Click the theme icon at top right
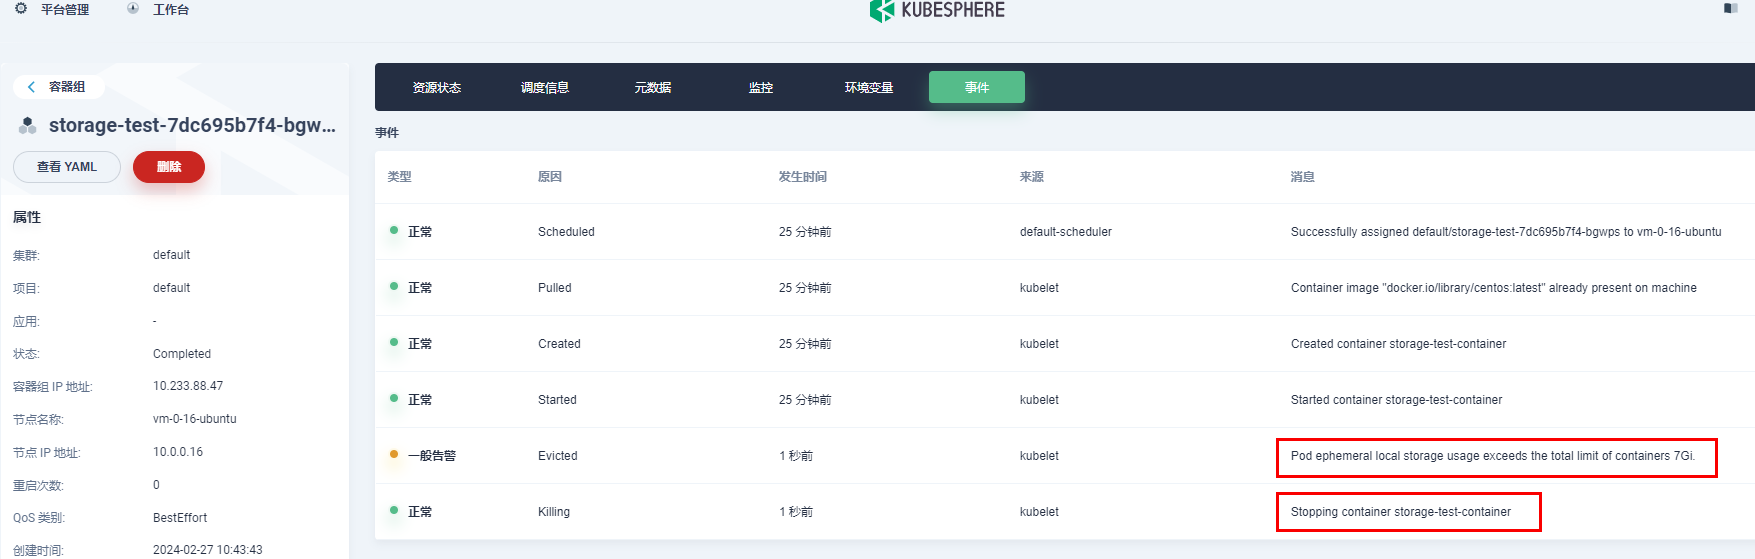Viewport: 1755px width, 559px height. tap(1730, 8)
